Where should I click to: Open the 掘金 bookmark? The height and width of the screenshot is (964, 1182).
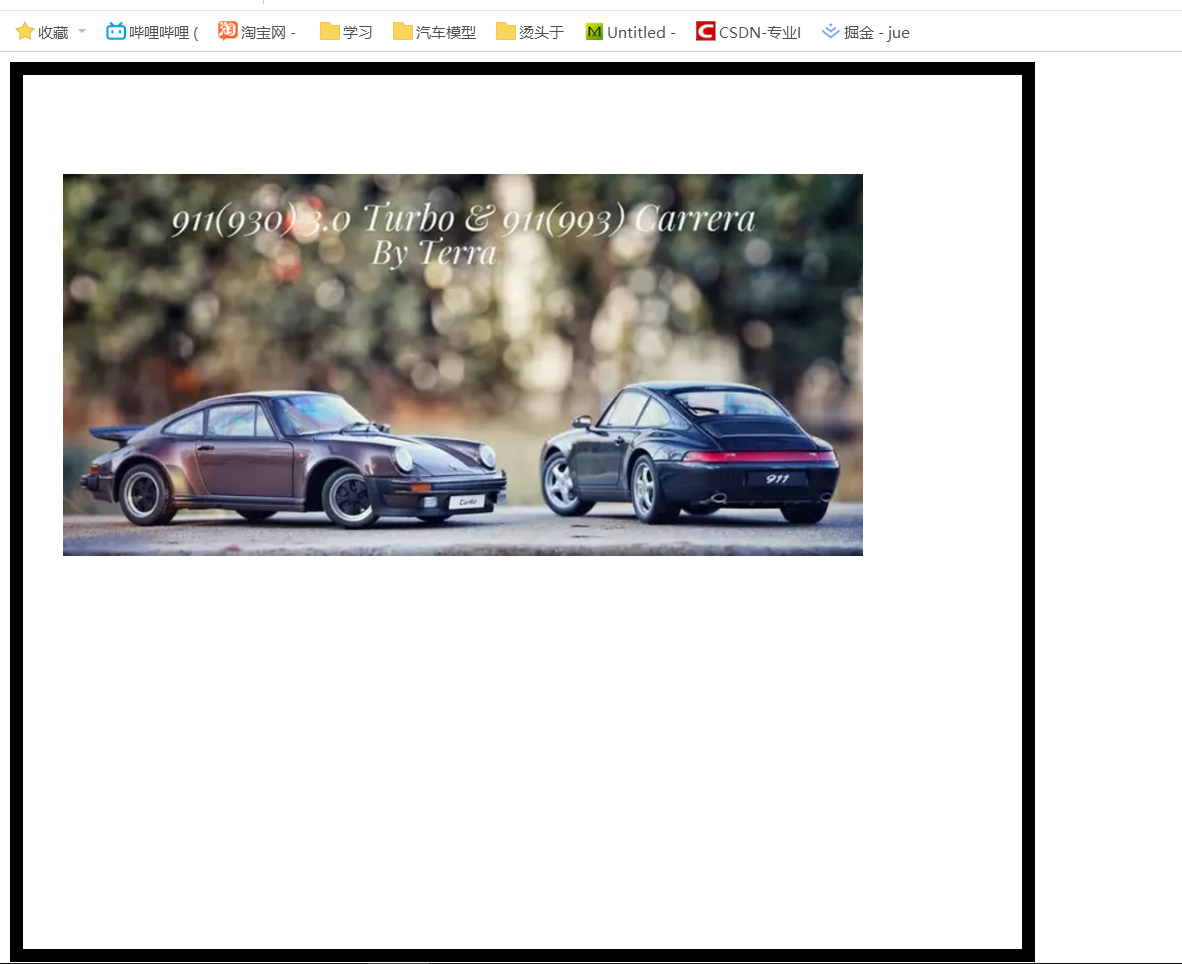866,32
